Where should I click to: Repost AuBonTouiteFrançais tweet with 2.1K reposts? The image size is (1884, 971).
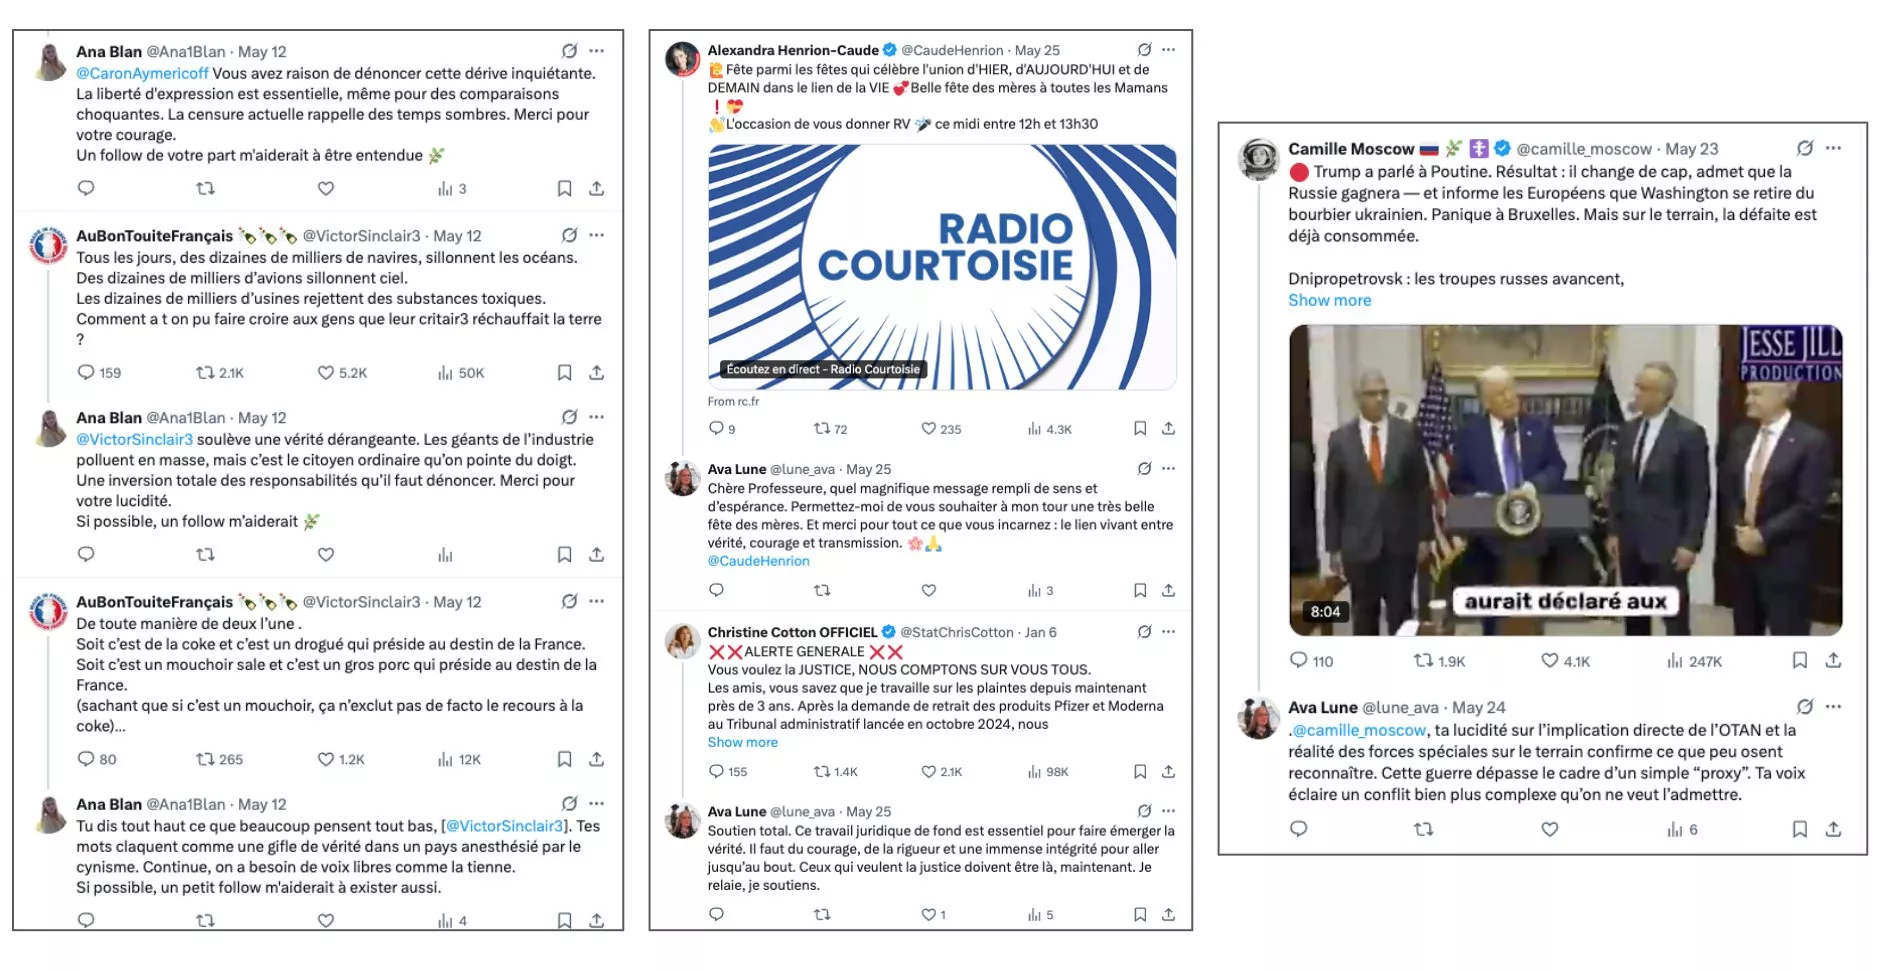click(219, 372)
